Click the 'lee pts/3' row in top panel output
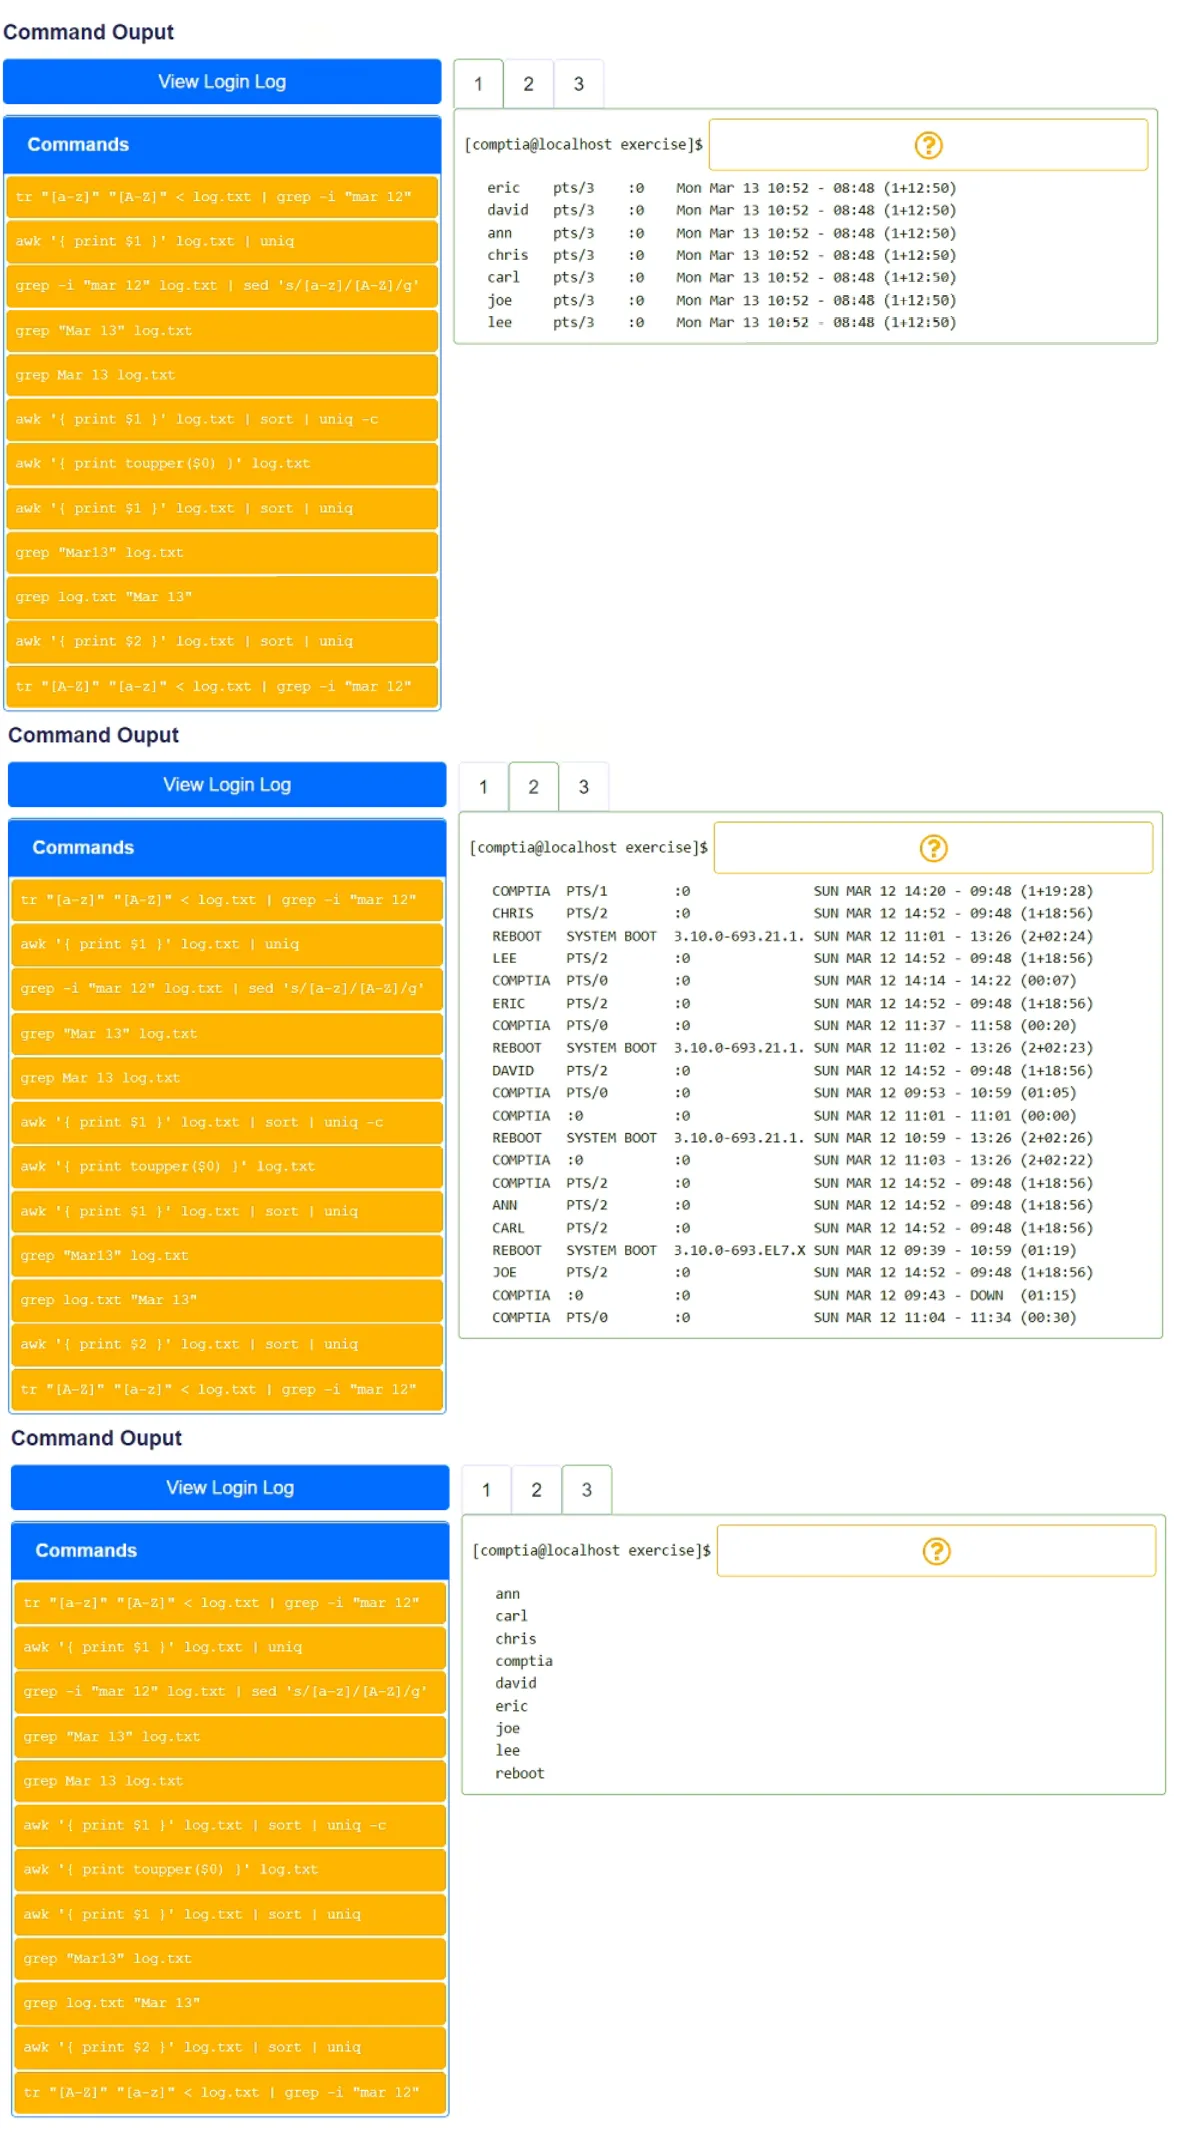 (721, 323)
